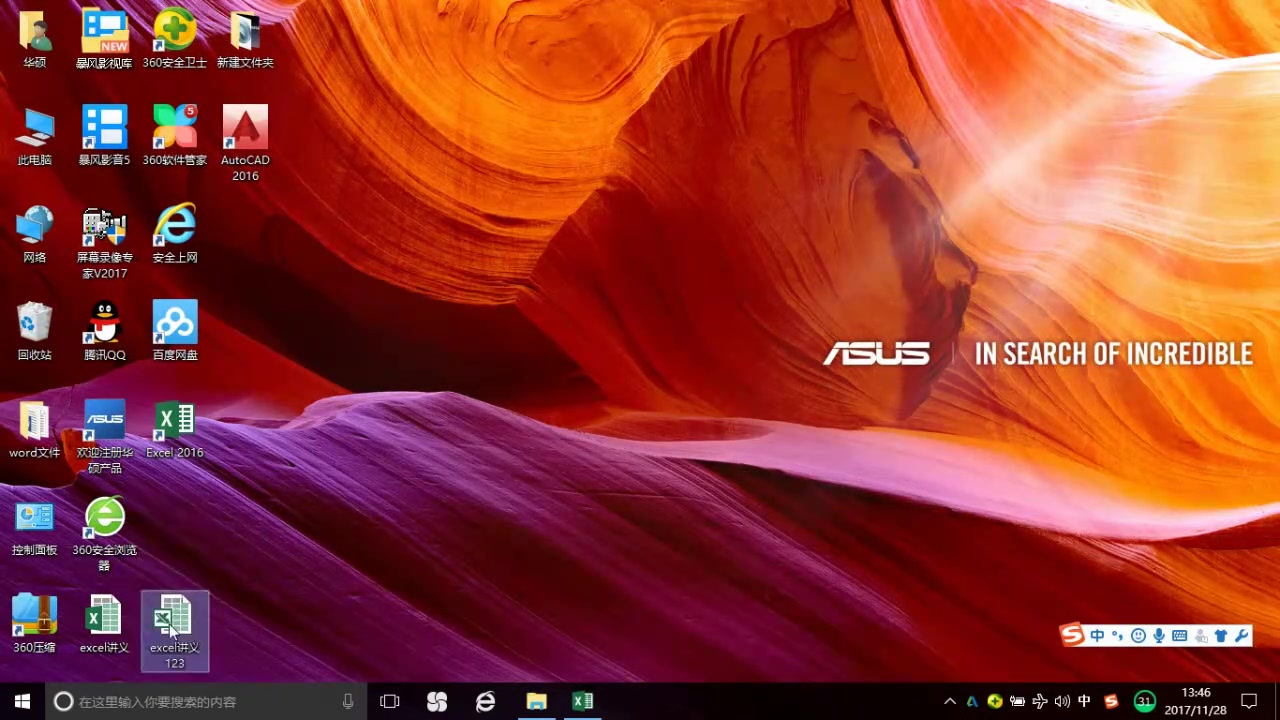This screenshot has height=720, width=1280.
Task: Open Task View on the taskbar
Action: (390, 701)
